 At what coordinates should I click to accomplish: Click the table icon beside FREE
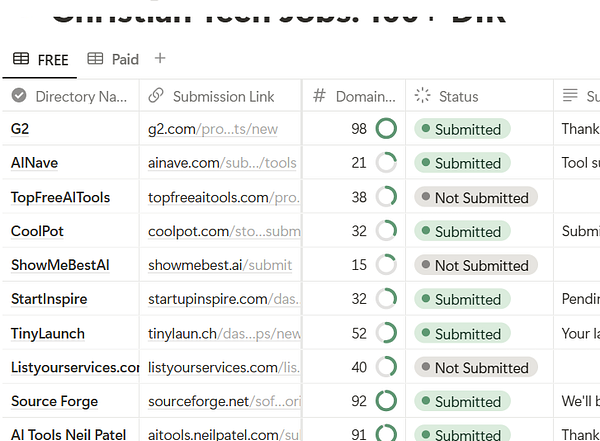21,59
